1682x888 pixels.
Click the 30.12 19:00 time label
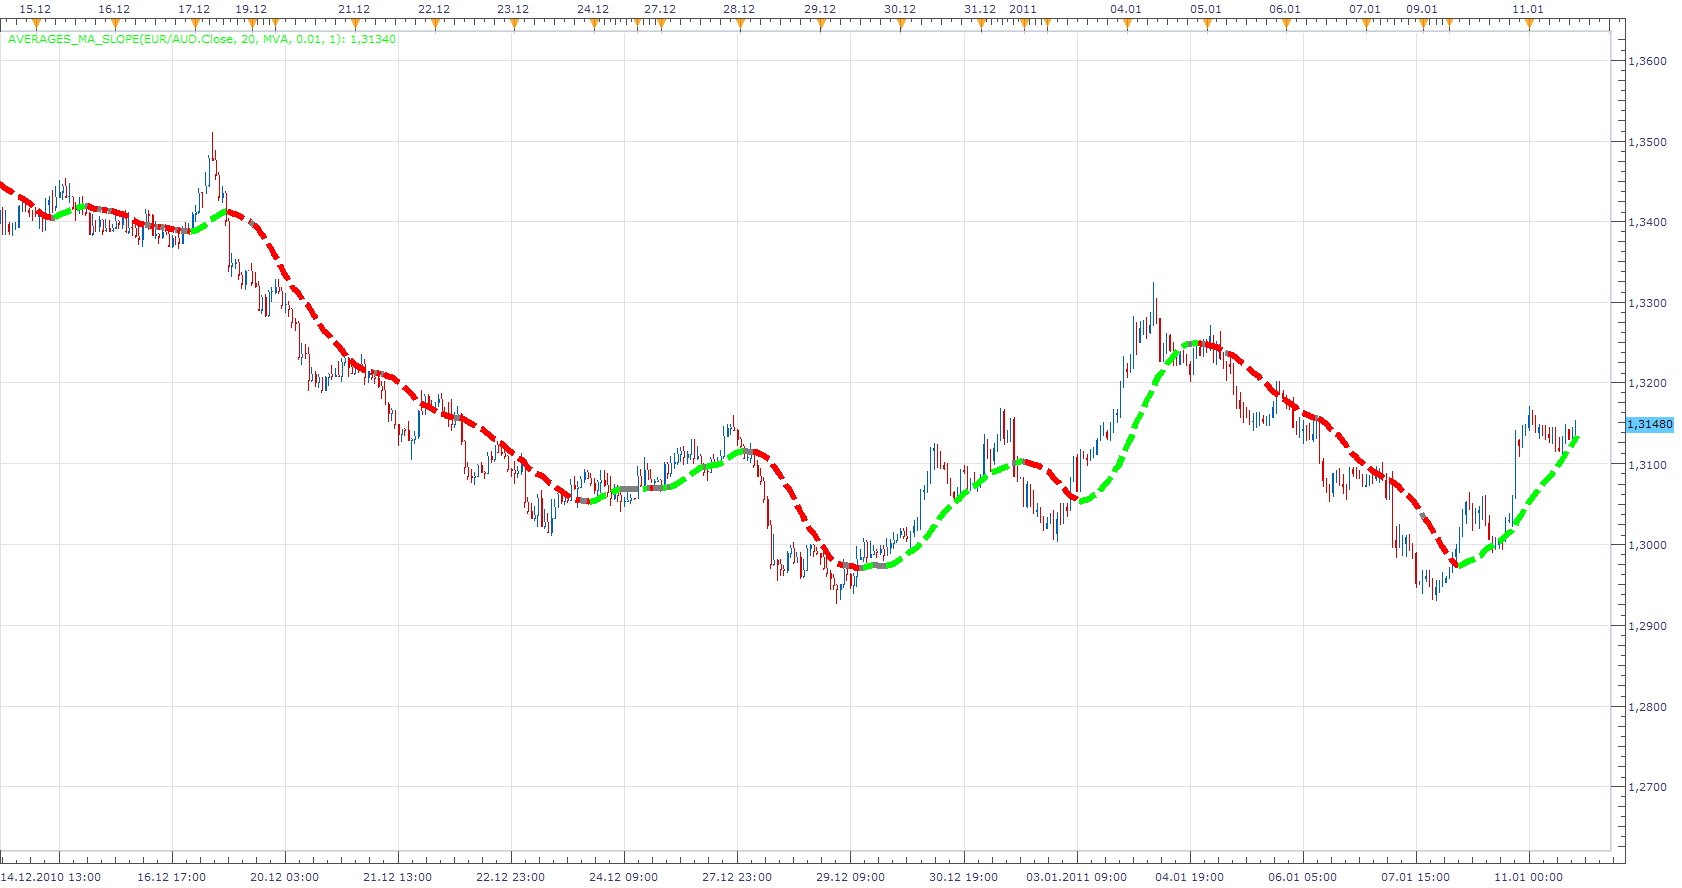(x=963, y=877)
